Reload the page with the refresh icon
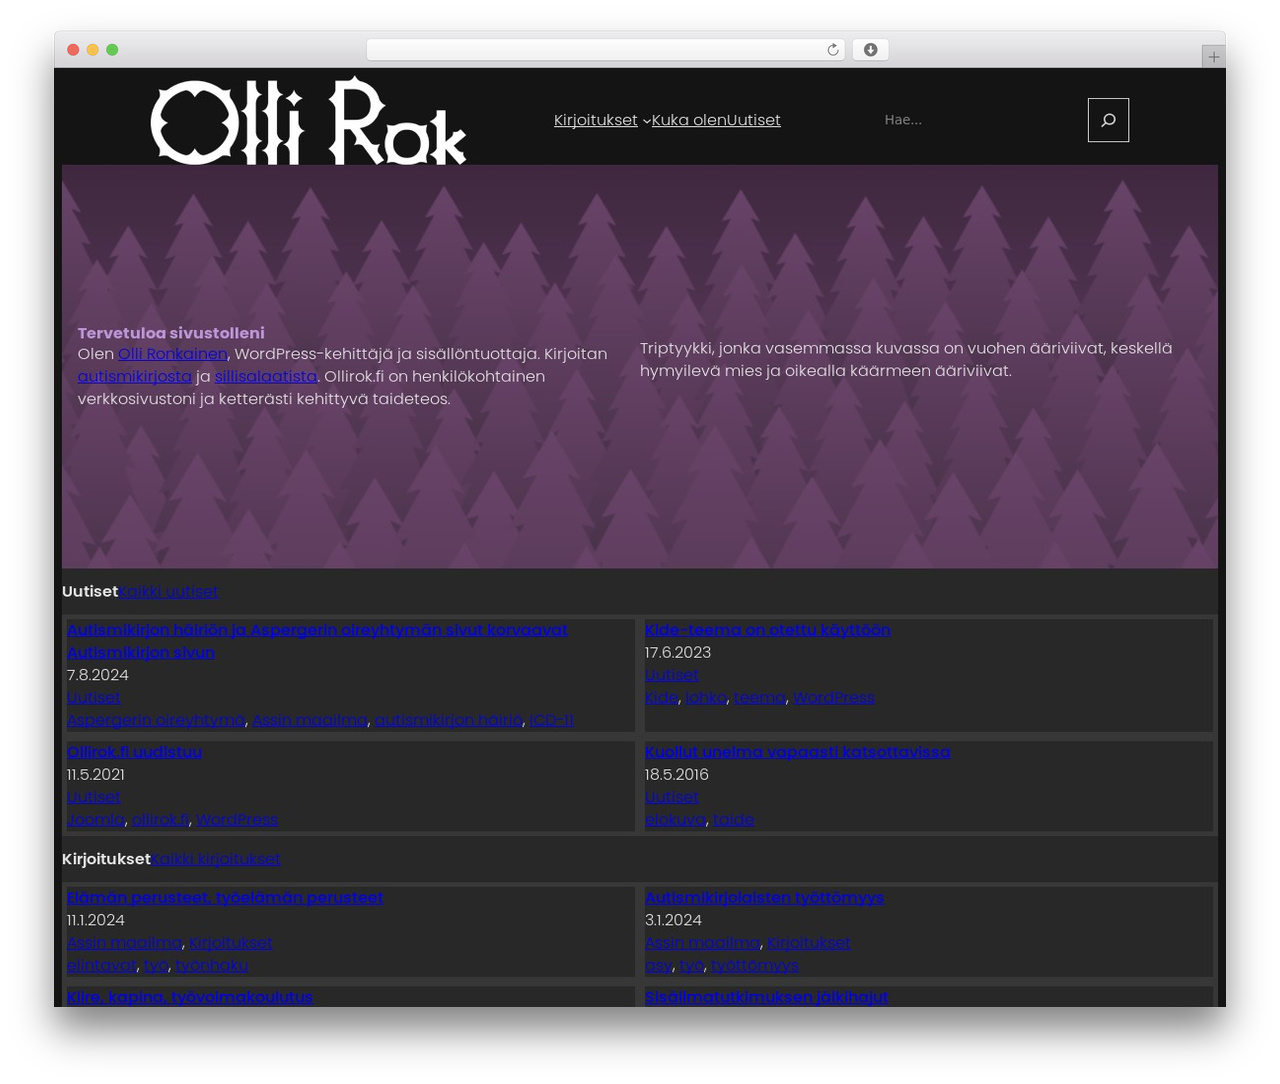 (x=832, y=50)
